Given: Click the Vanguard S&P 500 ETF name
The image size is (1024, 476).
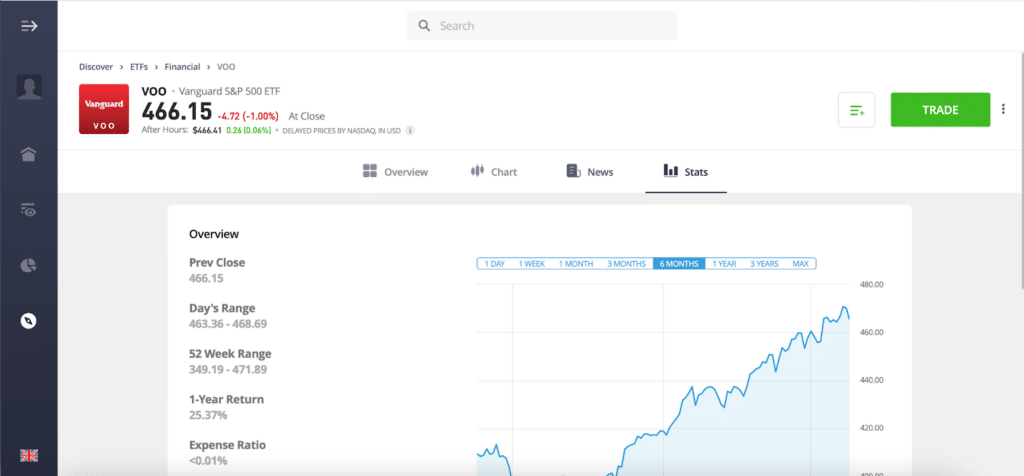Looking at the screenshot, I should pos(229,91).
